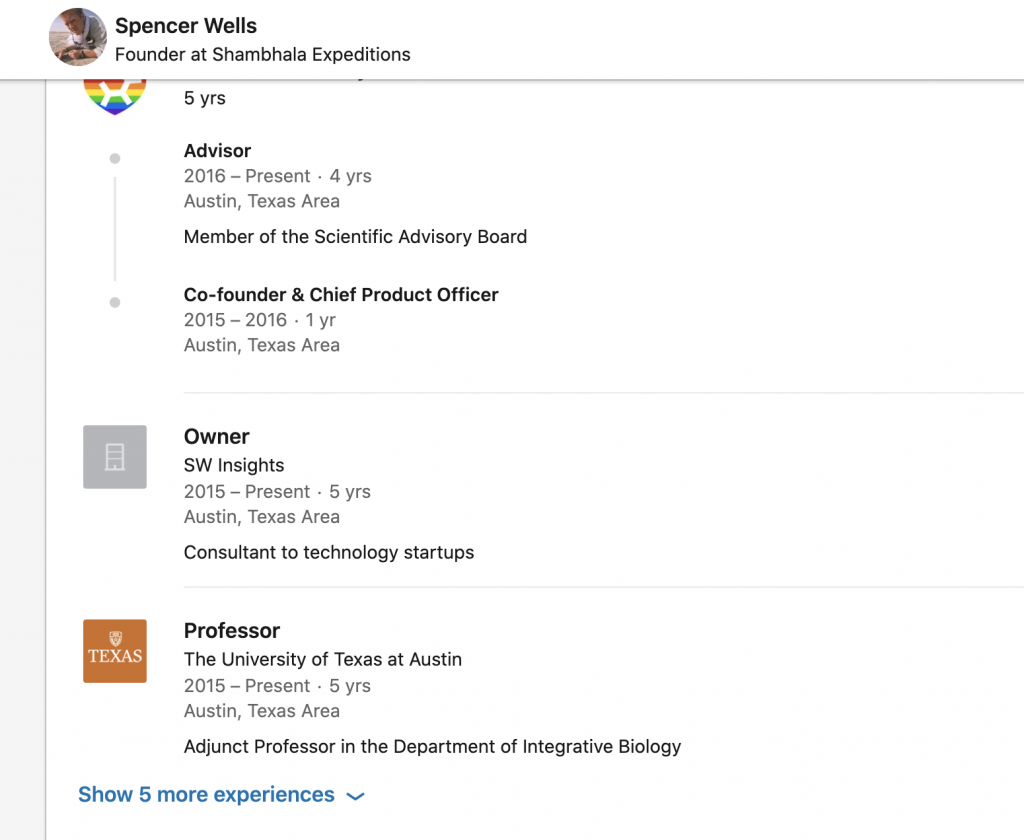Click the Adjunct Professor Integrative Biology description
This screenshot has width=1024, height=840.
432,746
